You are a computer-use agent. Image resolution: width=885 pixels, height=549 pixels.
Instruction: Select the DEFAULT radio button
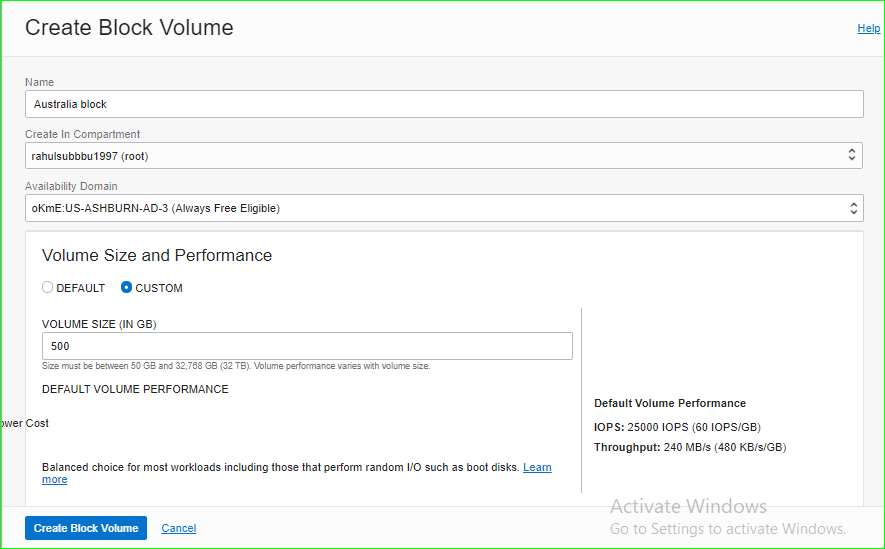click(48, 288)
